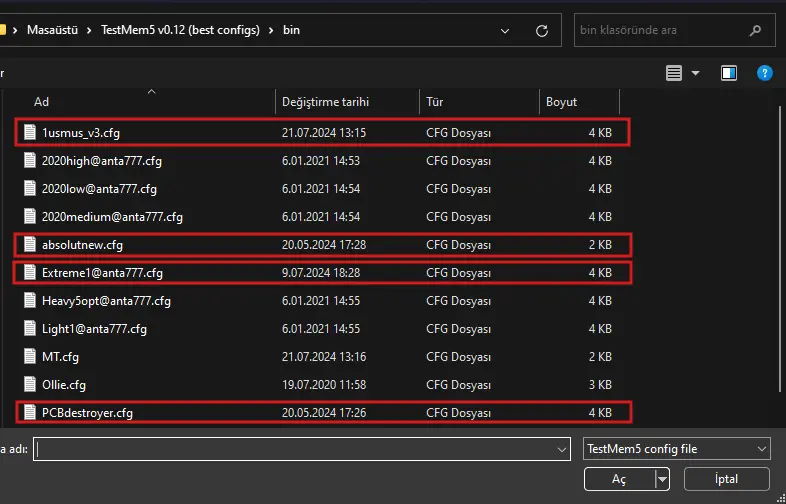The width and height of the screenshot is (786, 504).
Task: Select the file 2020medium@anta777.cfg
Action: click(x=112, y=217)
